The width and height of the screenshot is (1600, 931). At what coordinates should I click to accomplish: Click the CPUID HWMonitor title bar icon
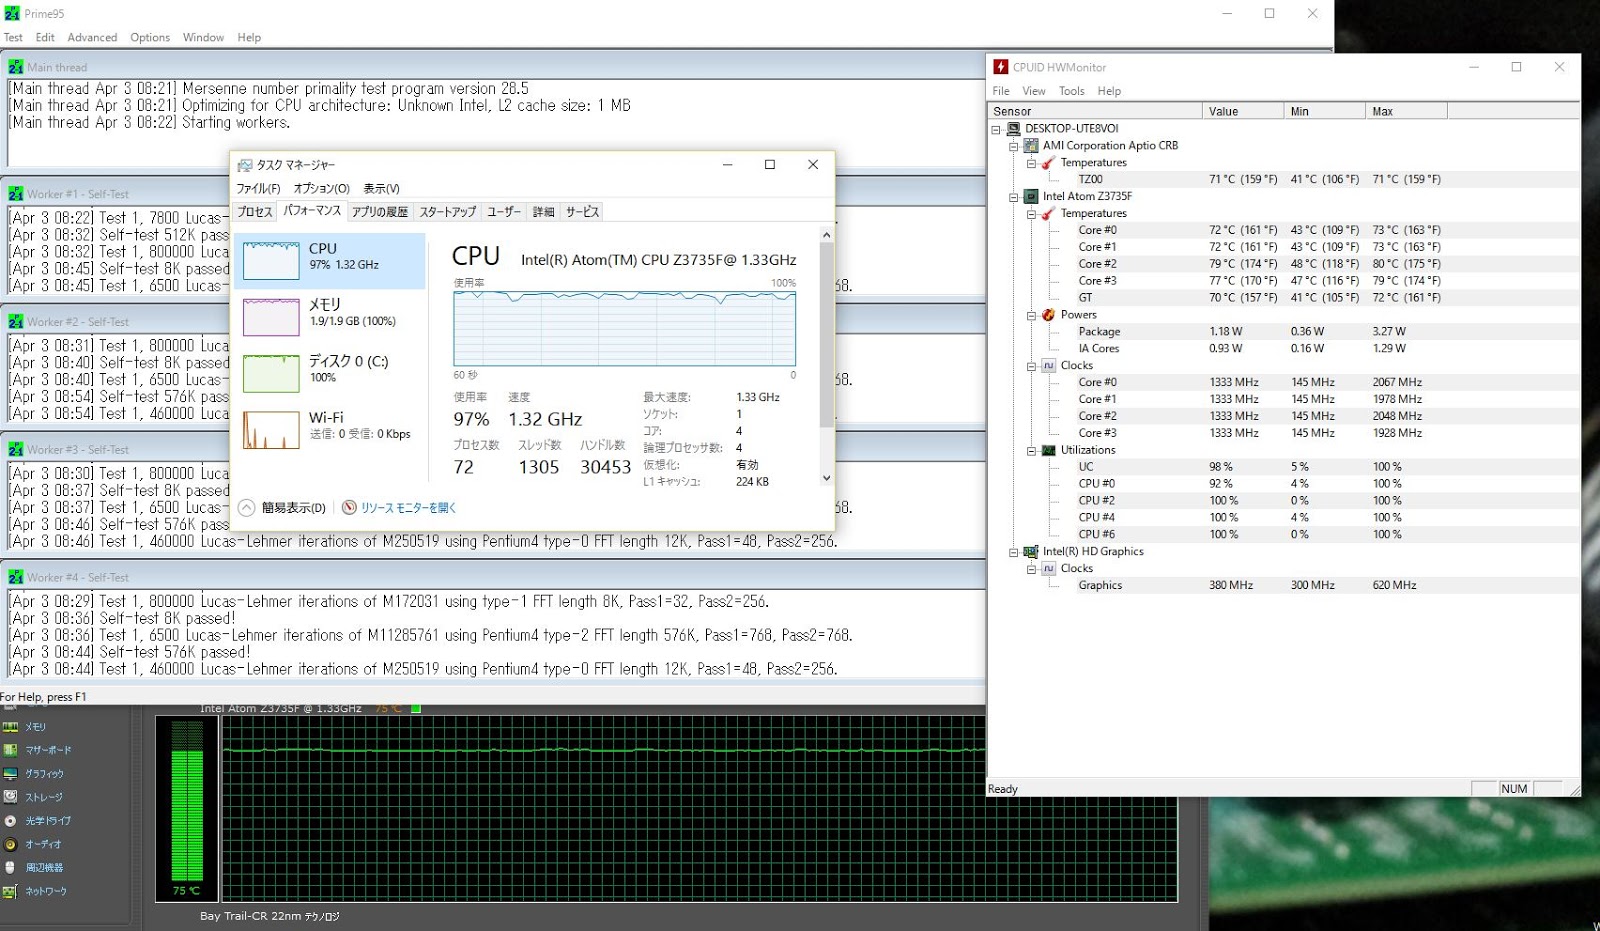pyautogui.click(x=1001, y=67)
